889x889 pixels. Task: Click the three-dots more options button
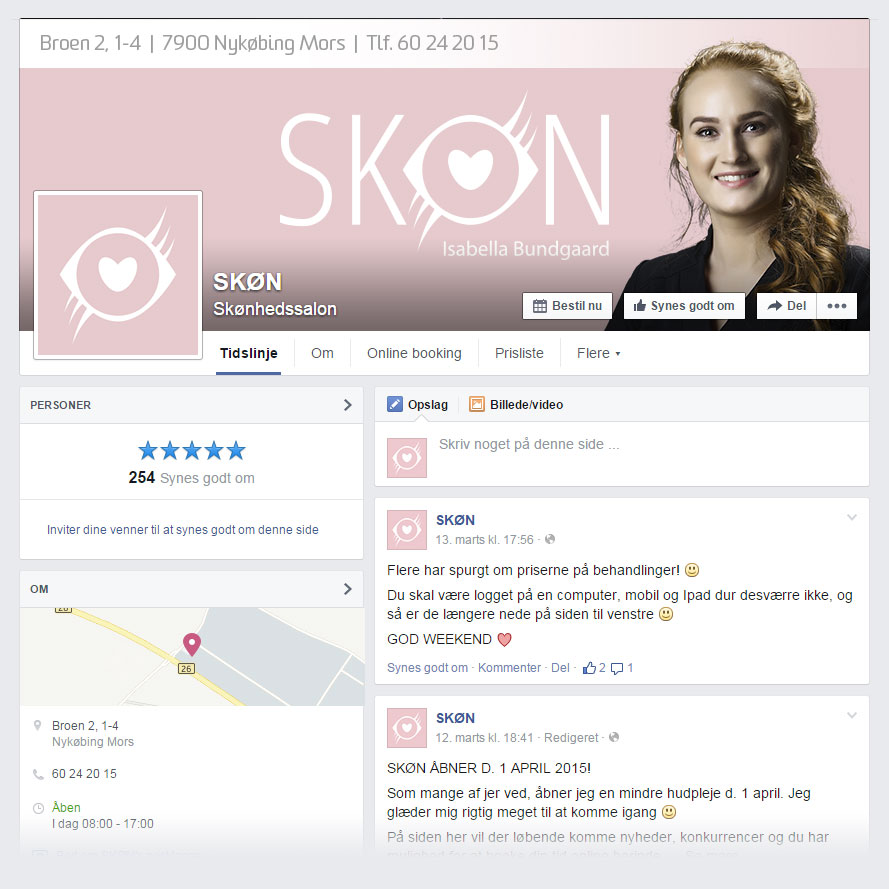coord(836,306)
